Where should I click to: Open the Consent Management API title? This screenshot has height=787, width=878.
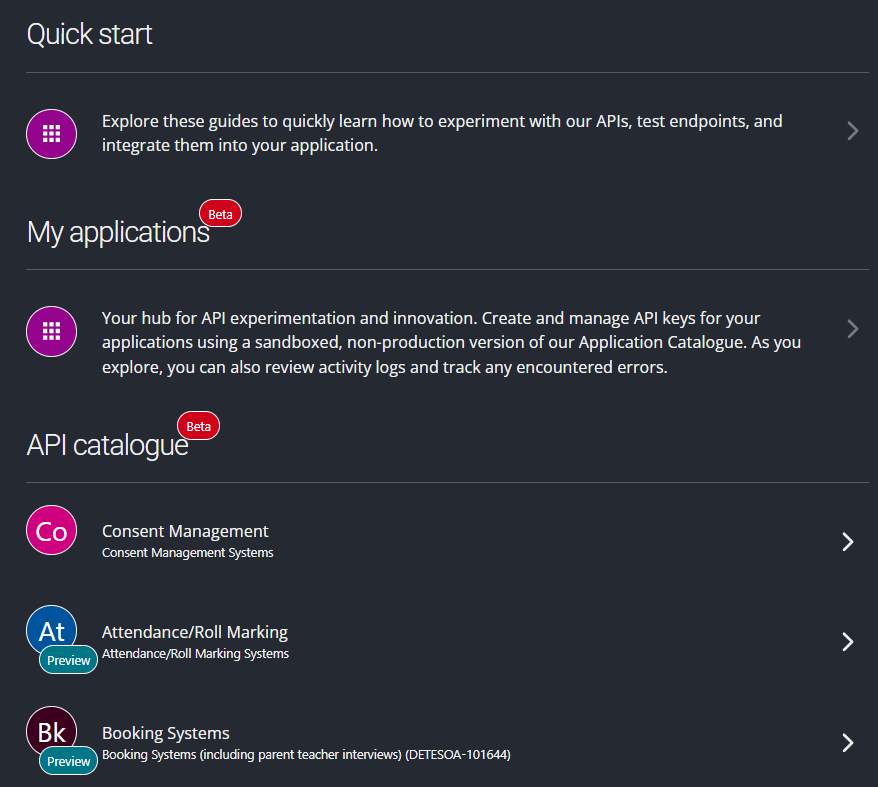pos(185,531)
